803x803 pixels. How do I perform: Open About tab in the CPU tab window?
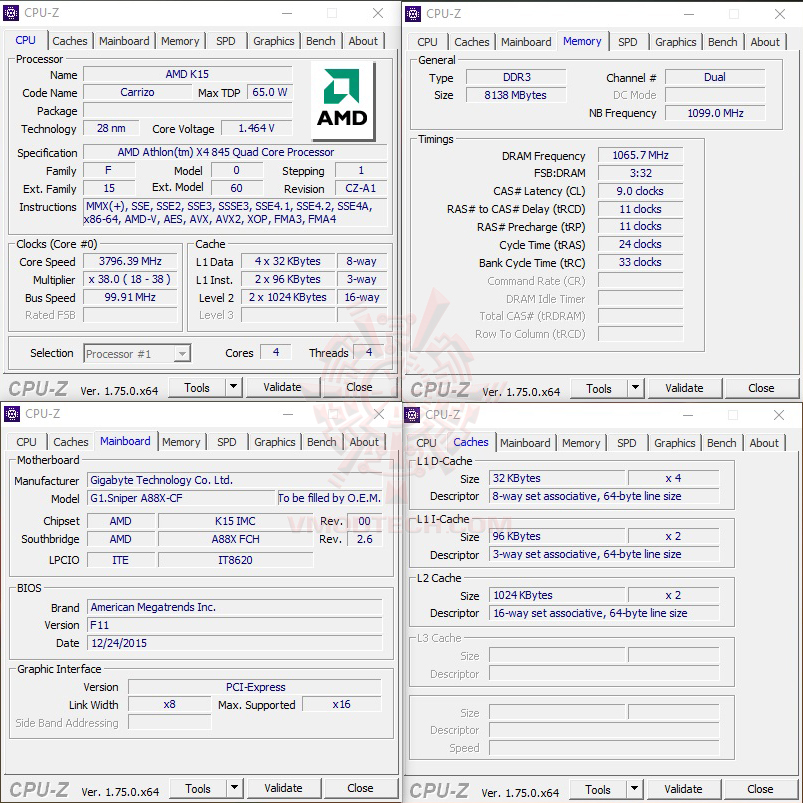363,41
